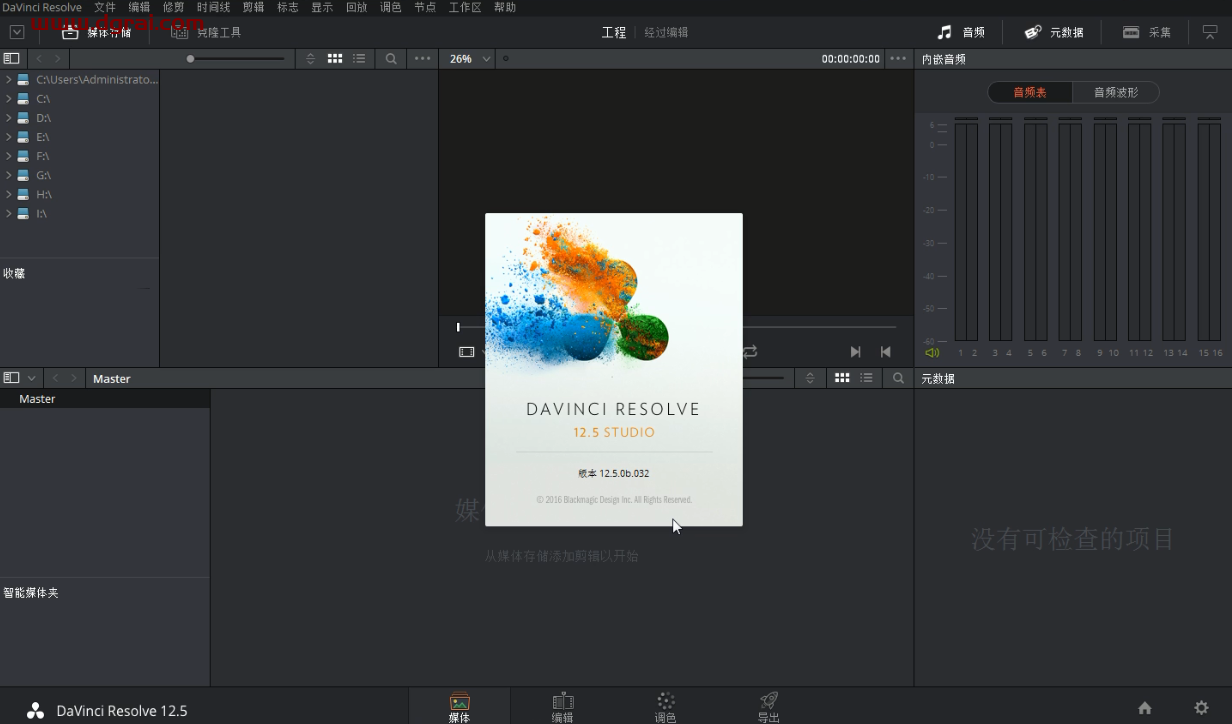
Task: Open the 调色 menu in menu bar
Action: (x=390, y=7)
